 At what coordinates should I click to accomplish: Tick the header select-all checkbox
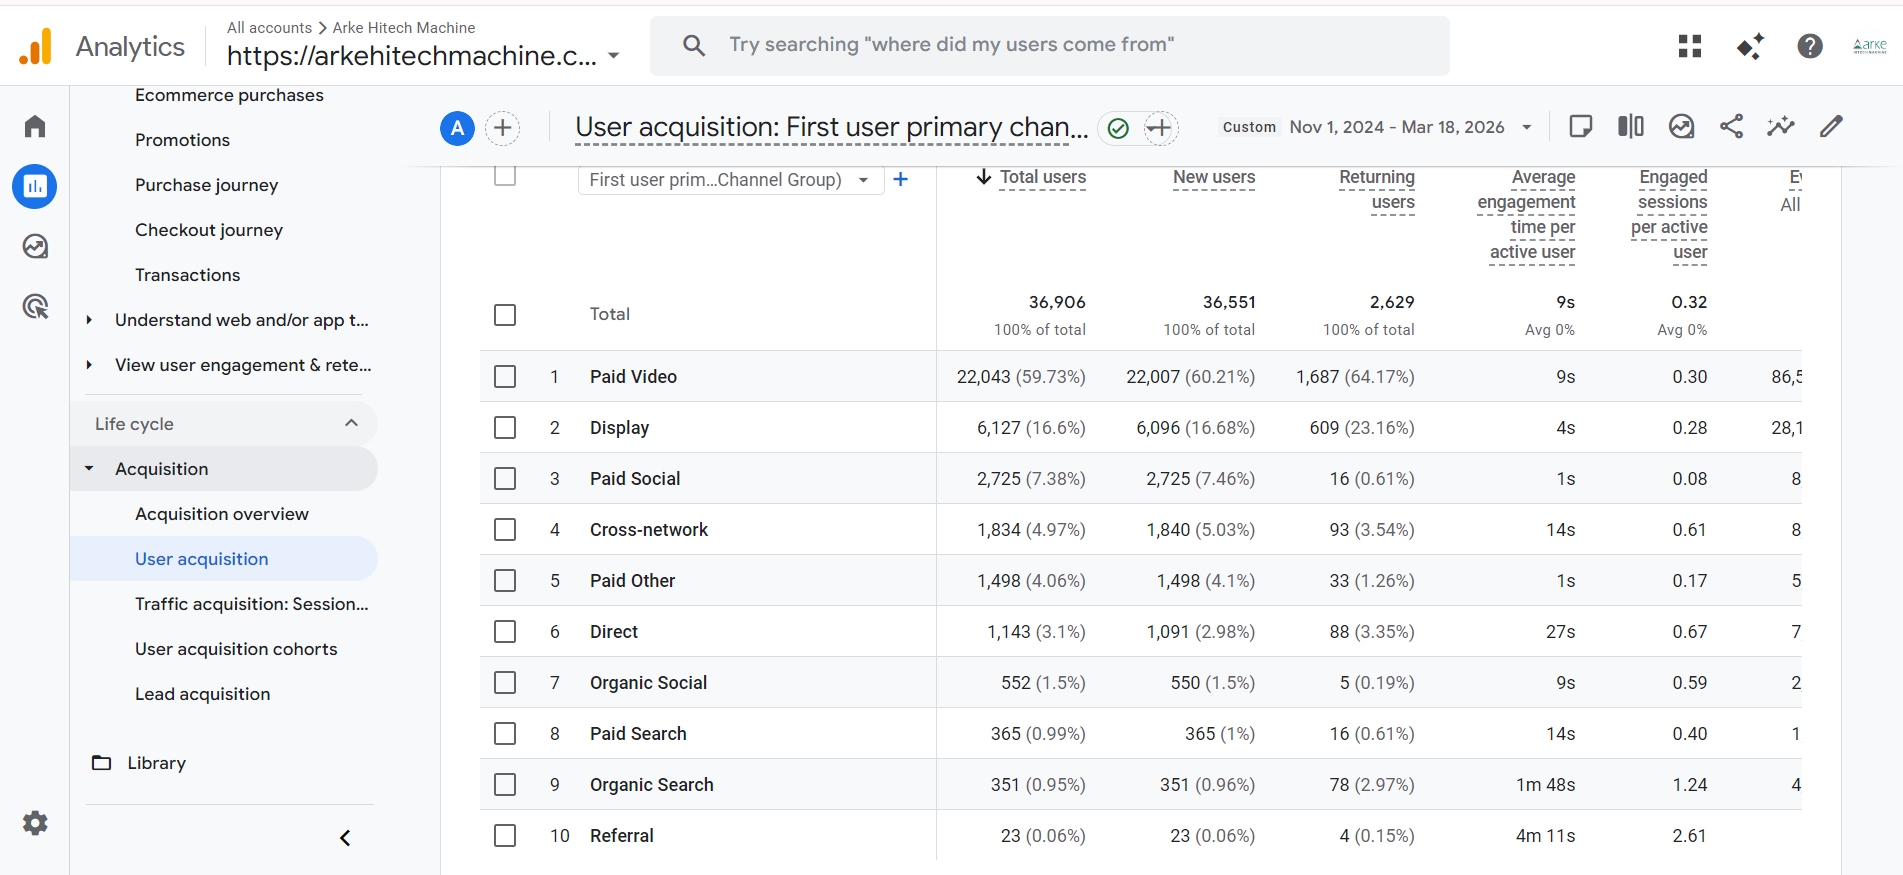point(505,175)
